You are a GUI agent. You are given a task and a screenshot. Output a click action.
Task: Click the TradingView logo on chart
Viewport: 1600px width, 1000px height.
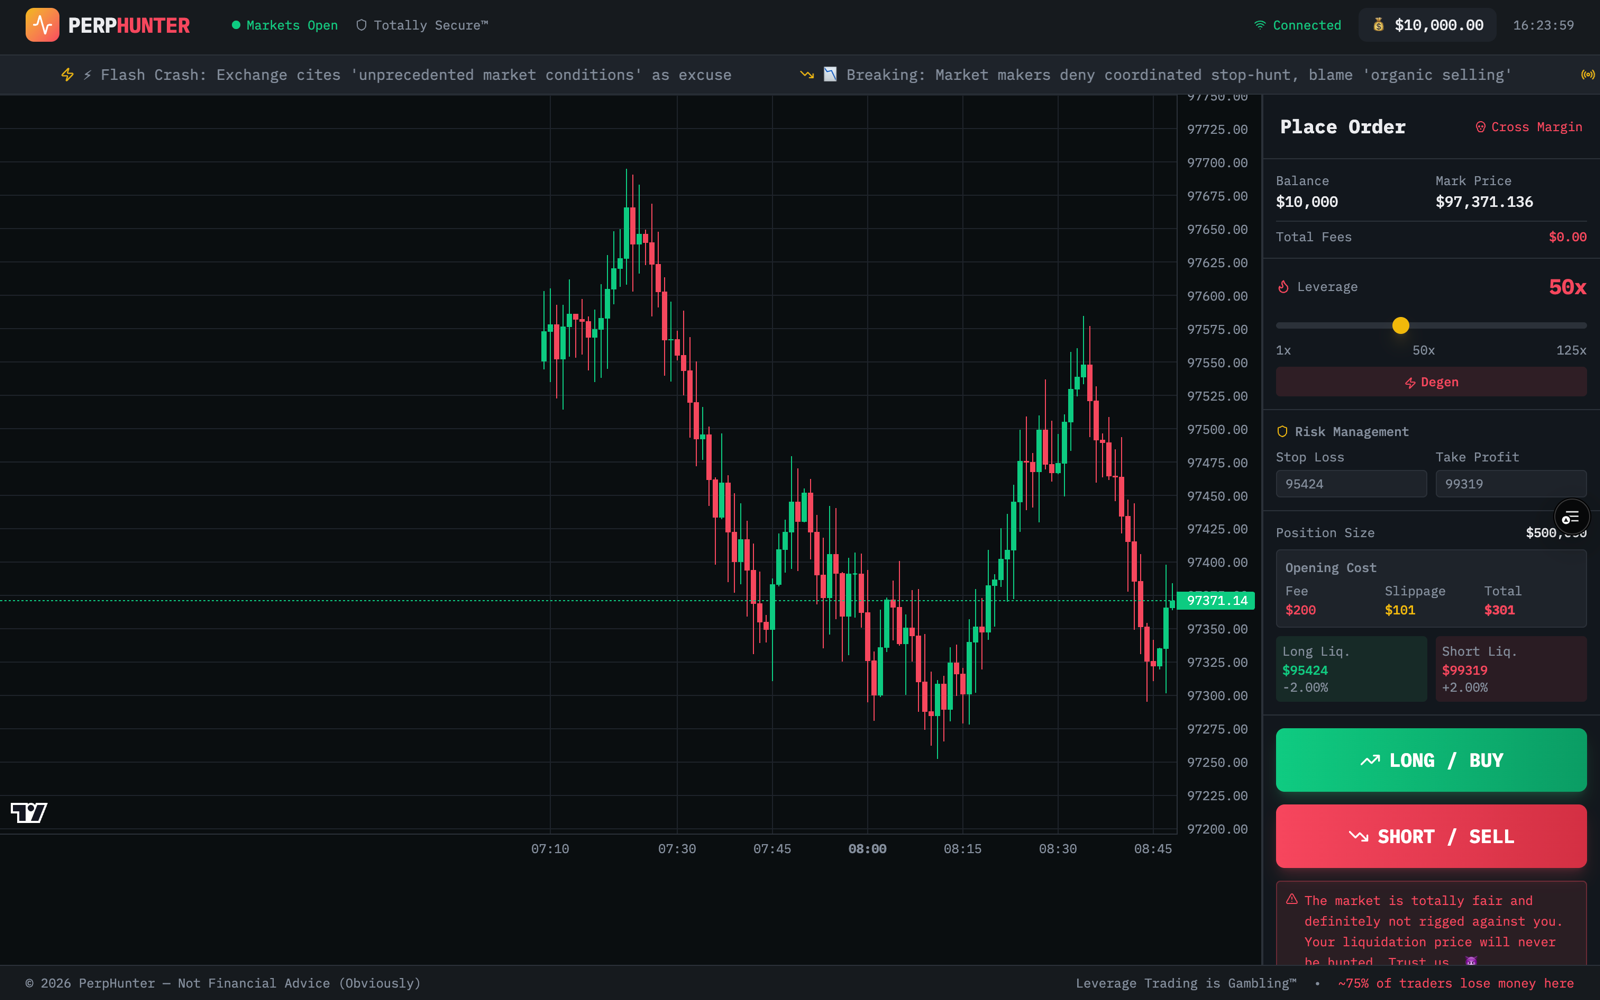(29, 812)
